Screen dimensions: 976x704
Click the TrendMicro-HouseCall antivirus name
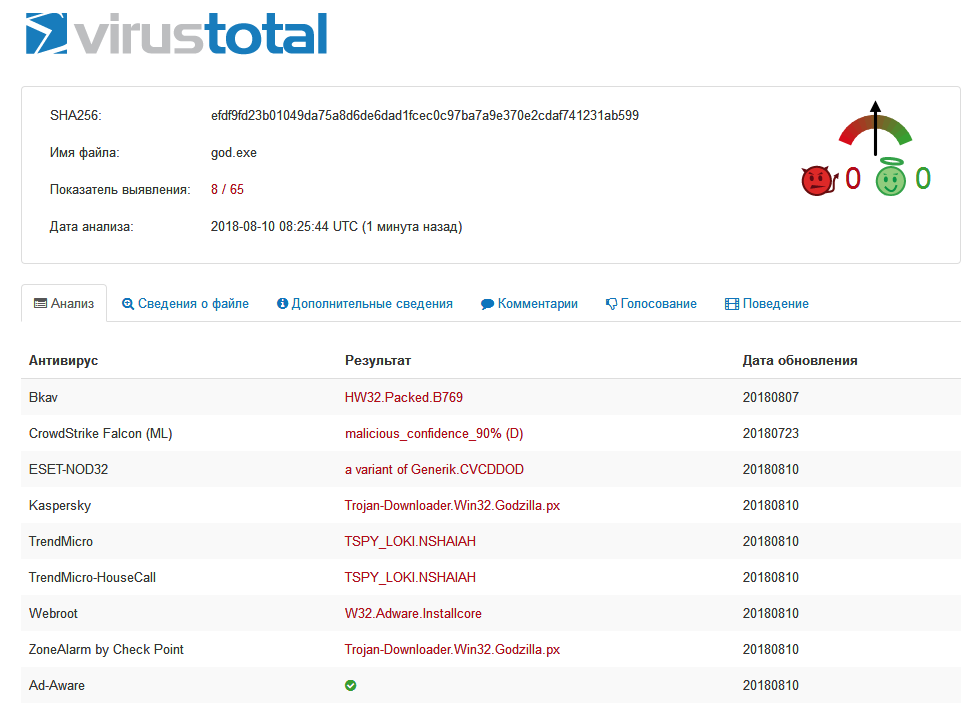[x=92, y=578]
